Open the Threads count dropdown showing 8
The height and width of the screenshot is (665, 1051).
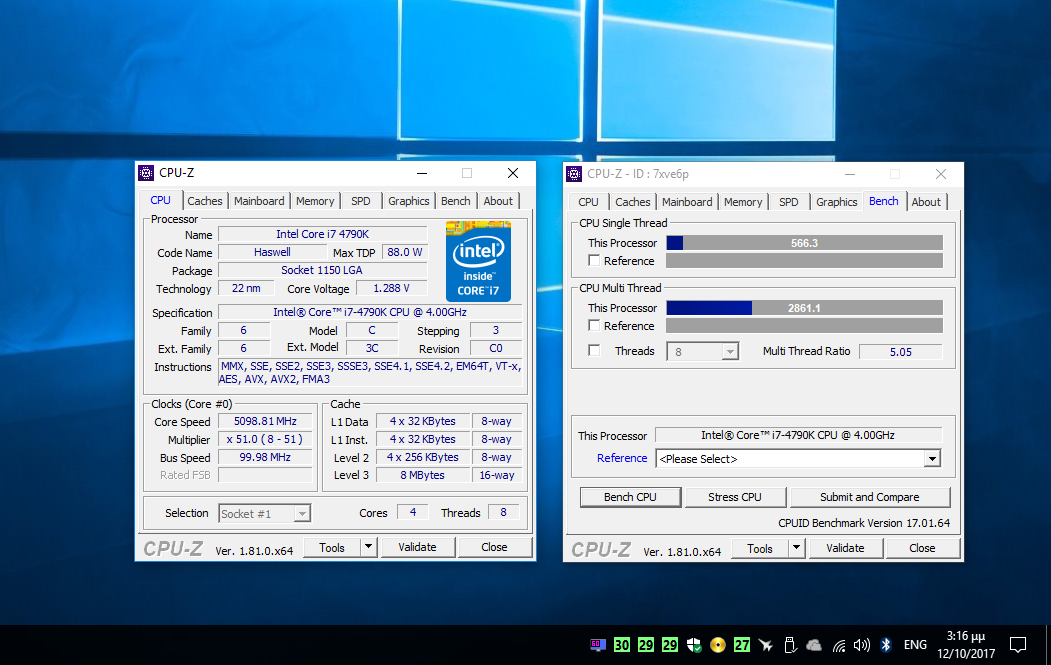(702, 351)
